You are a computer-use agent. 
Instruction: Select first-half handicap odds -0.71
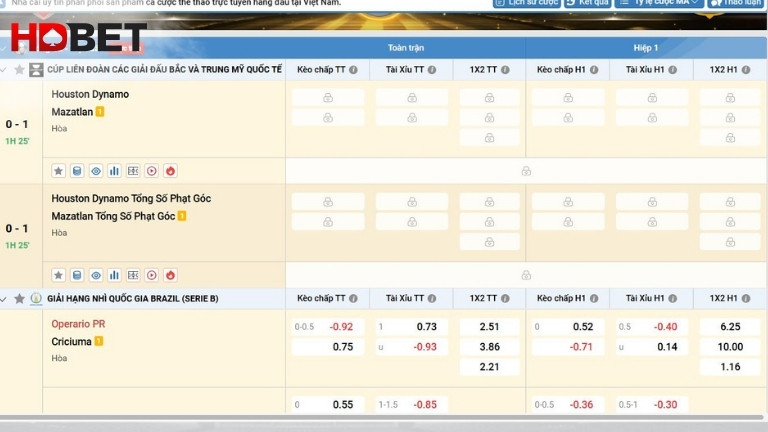(x=568, y=347)
